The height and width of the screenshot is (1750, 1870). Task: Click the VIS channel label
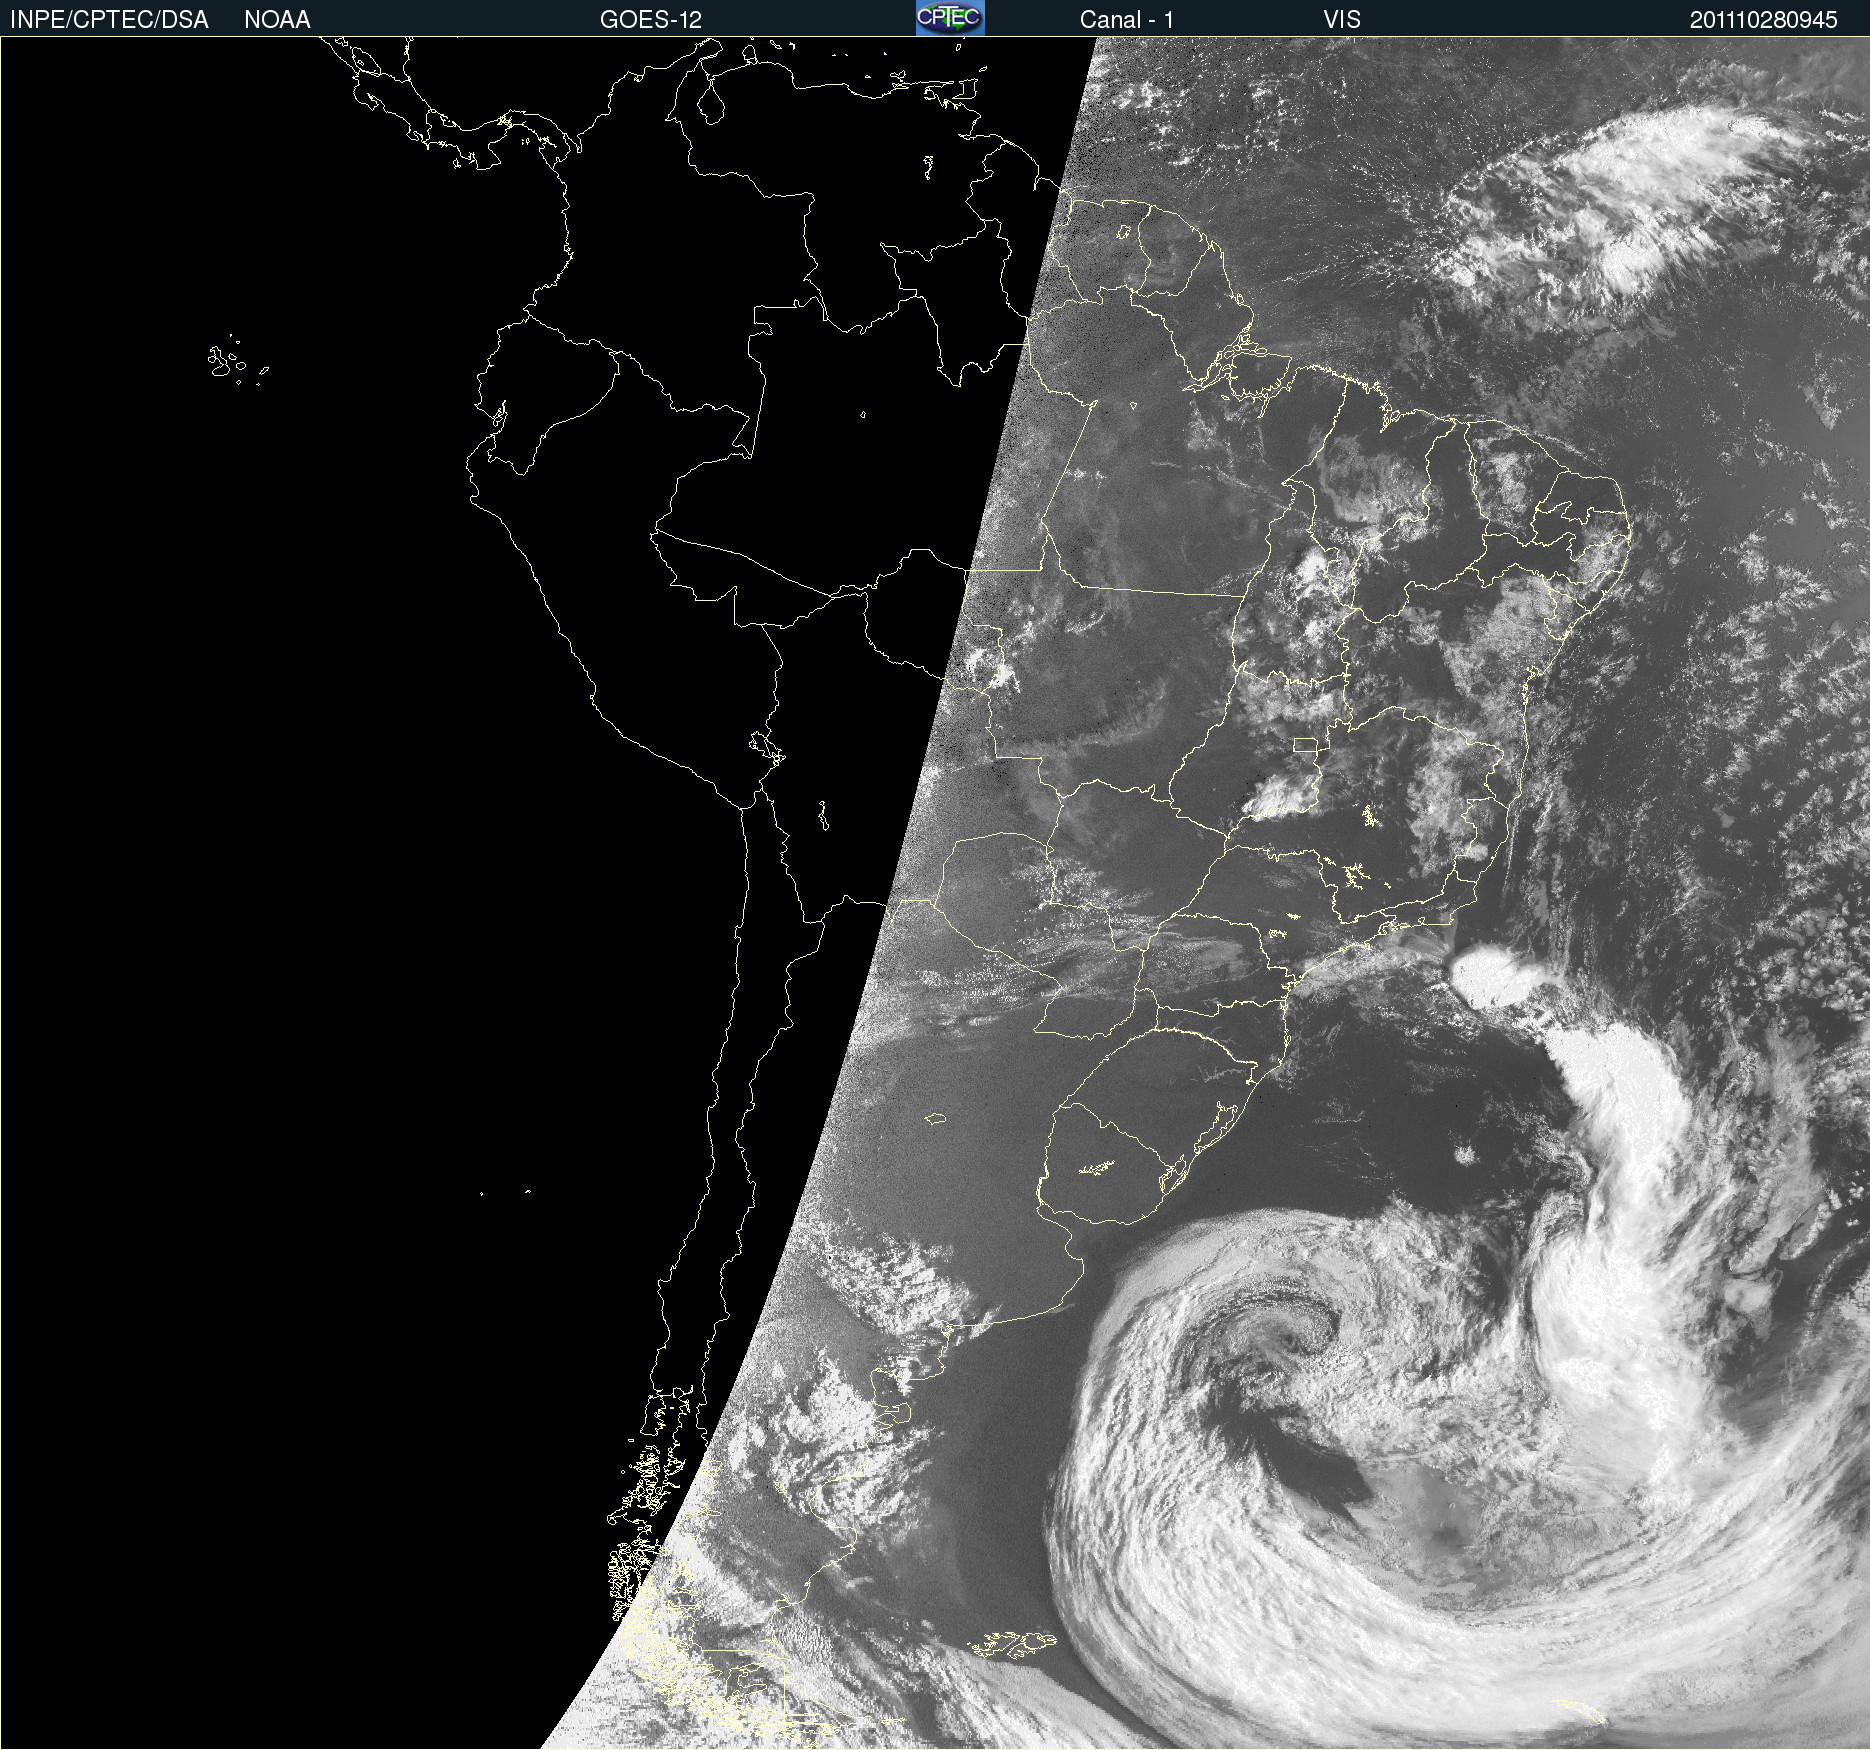(1342, 20)
